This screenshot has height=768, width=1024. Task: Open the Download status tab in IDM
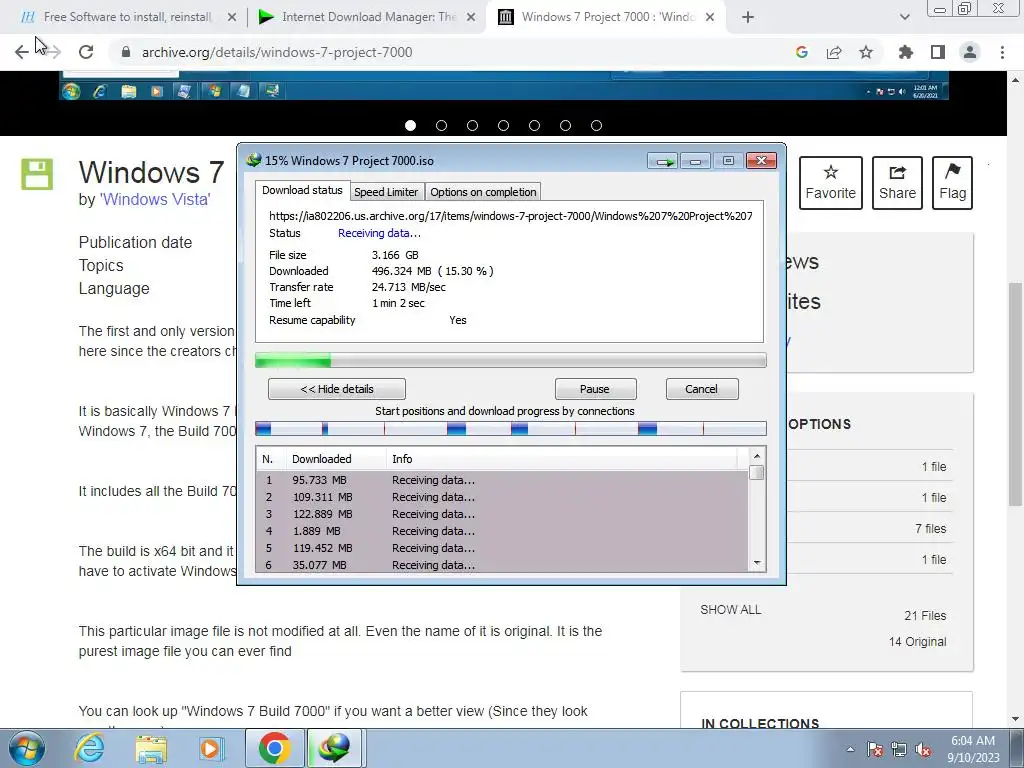pyautogui.click(x=302, y=190)
